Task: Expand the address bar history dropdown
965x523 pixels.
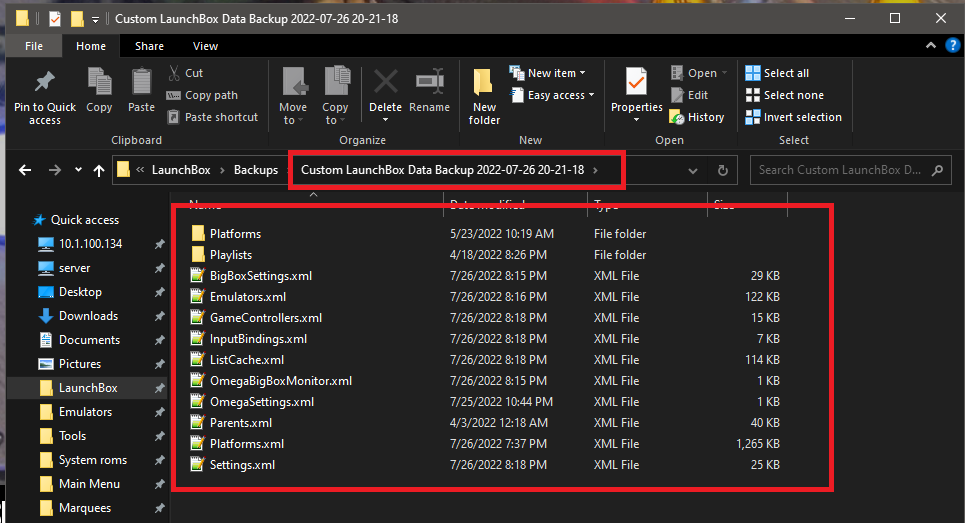Action: pyautogui.click(x=692, y=170)
